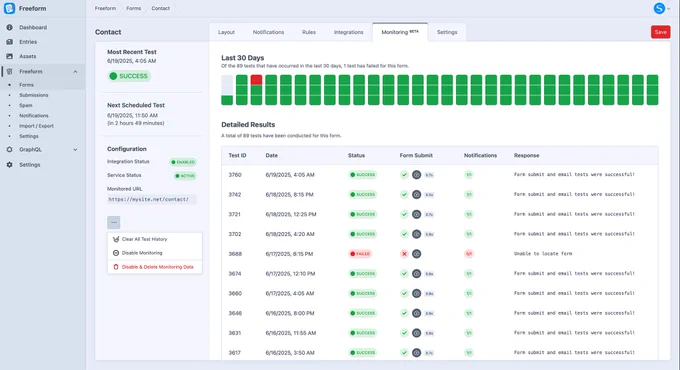
Task: Click the red failed-test bar in chart
Action: point(256,79)
